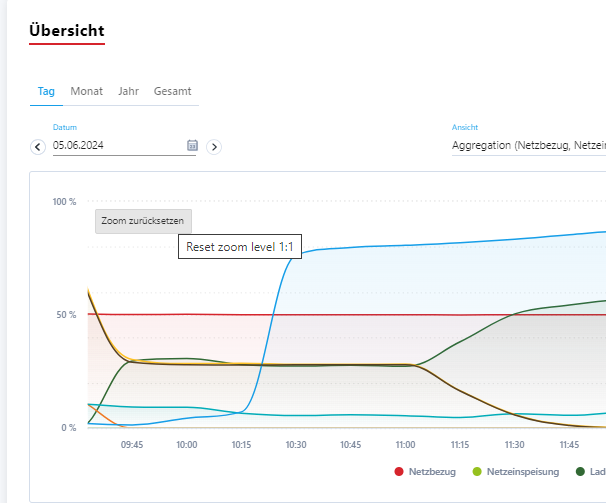606x503 pixels.
Task: Click the Übersicht heading
Action: (67, 31)
